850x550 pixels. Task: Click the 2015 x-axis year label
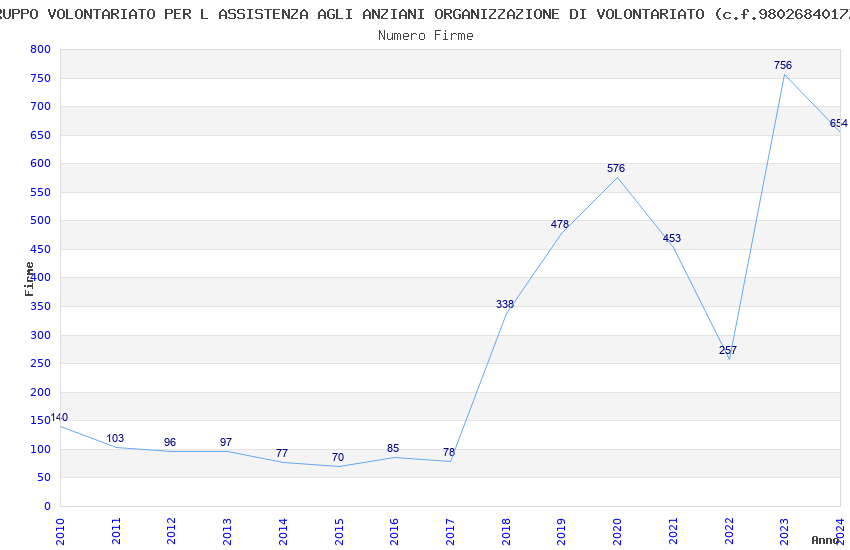339,532
